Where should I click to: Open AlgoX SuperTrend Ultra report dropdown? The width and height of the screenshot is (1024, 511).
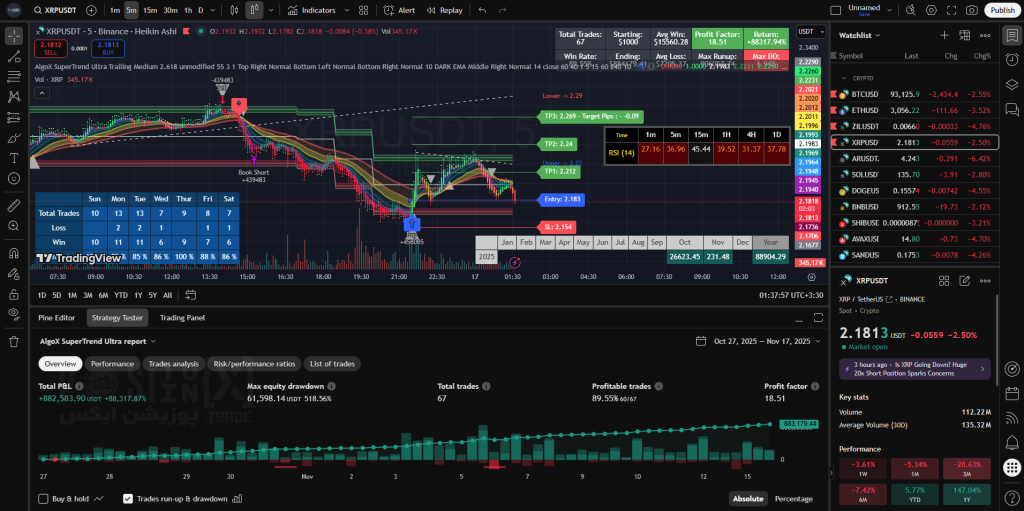click(x=98, y=341)
